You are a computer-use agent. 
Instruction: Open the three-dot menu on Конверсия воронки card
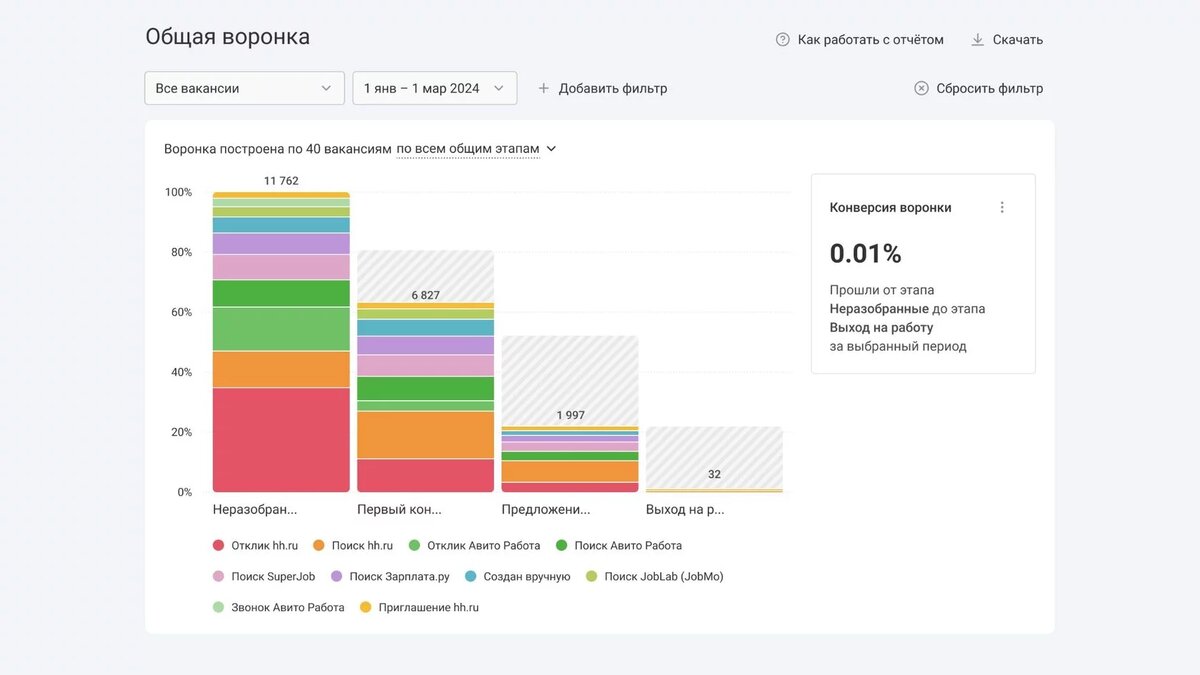pyautogui.click(x=1003, y=207)
